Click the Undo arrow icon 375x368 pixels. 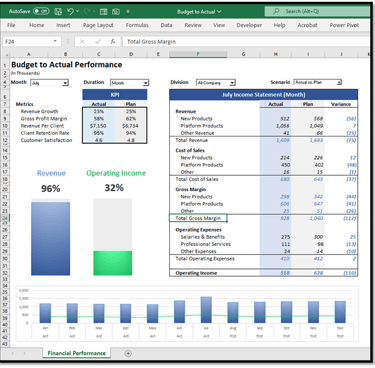pos(70,11)
